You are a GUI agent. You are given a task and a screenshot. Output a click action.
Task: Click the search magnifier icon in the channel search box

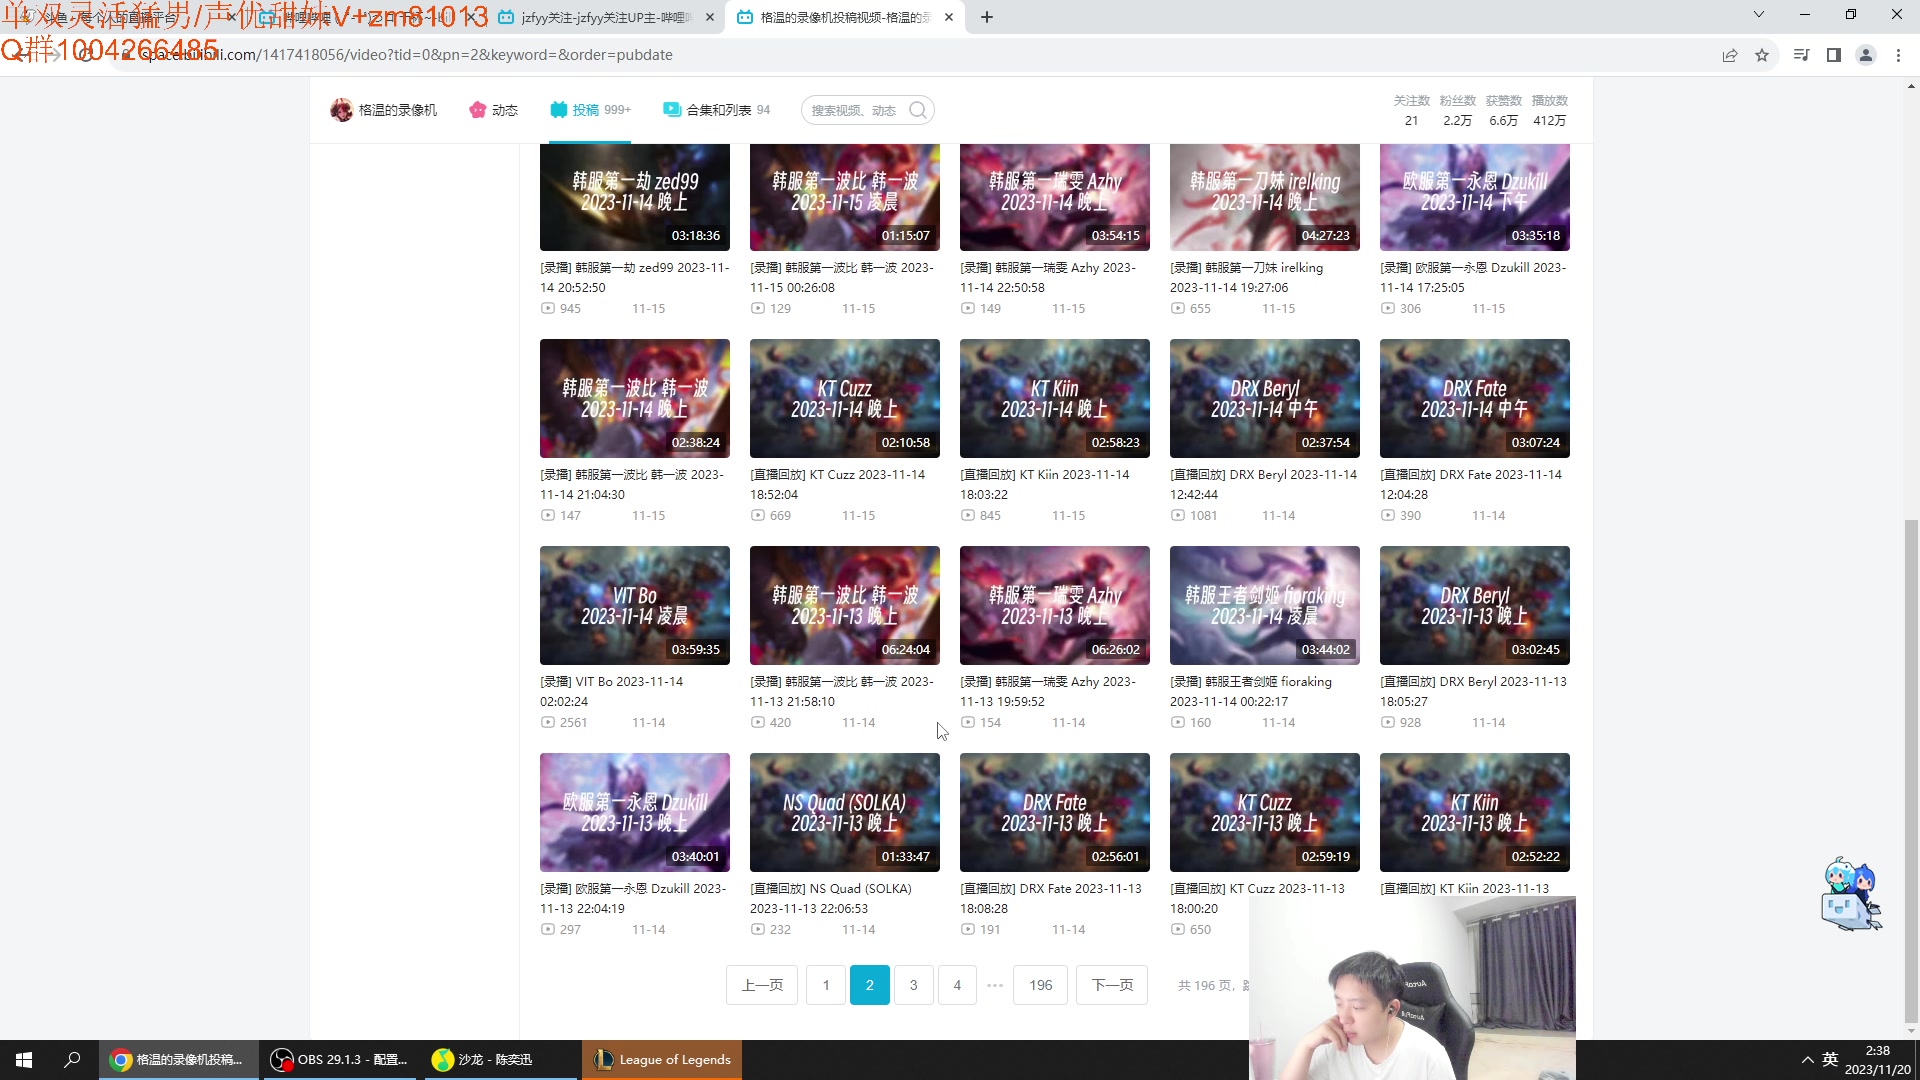(917, 110)
